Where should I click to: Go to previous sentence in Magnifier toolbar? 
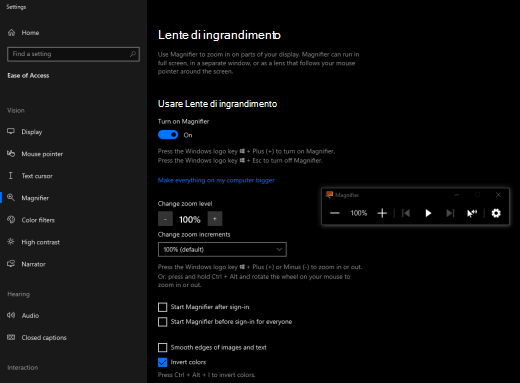pyautogui.click(x=406, y=213)
